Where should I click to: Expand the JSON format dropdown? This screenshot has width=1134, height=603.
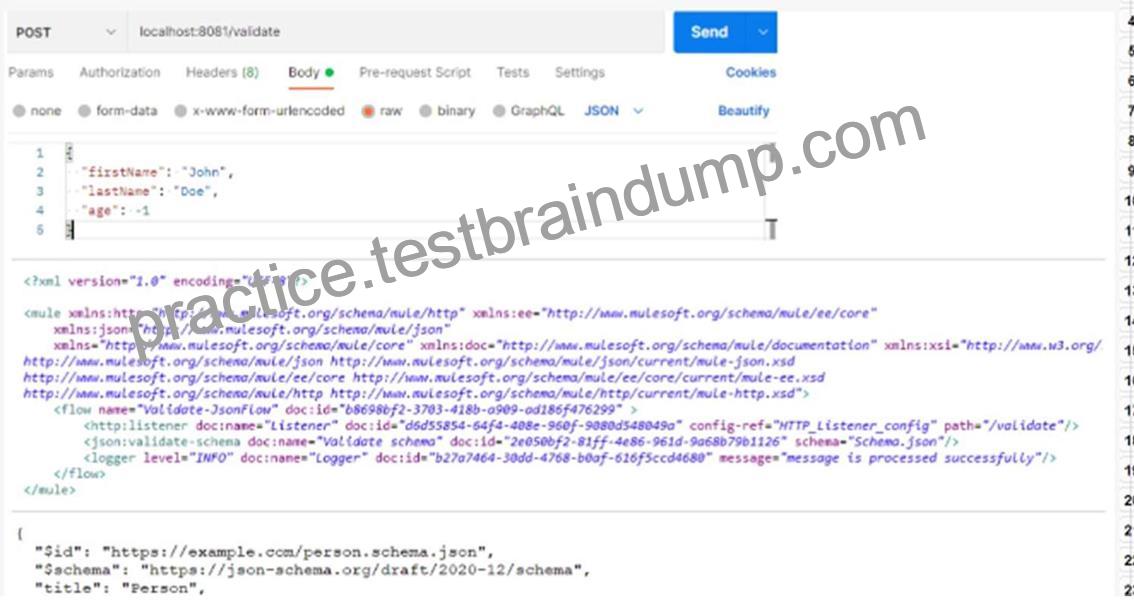613,111
